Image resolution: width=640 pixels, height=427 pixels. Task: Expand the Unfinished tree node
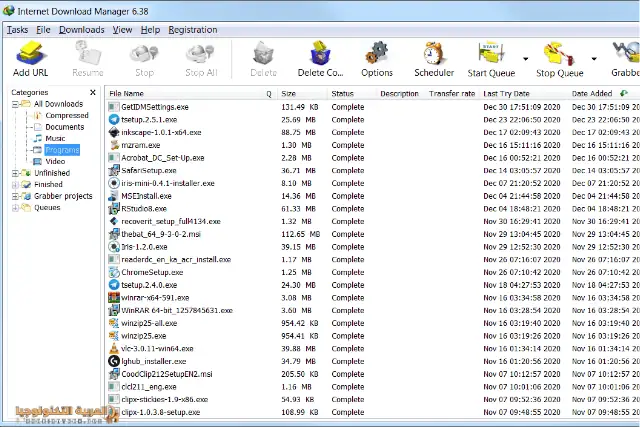tap(15, 173)
